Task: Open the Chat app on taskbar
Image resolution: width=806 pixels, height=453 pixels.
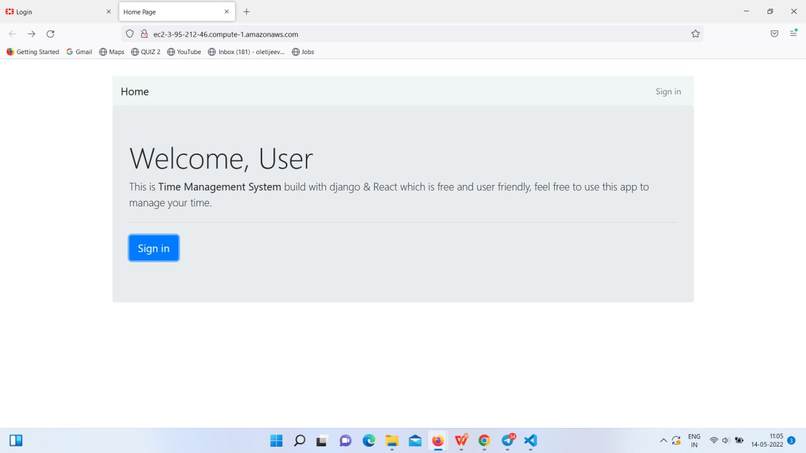Action: [x=345, y=441]
